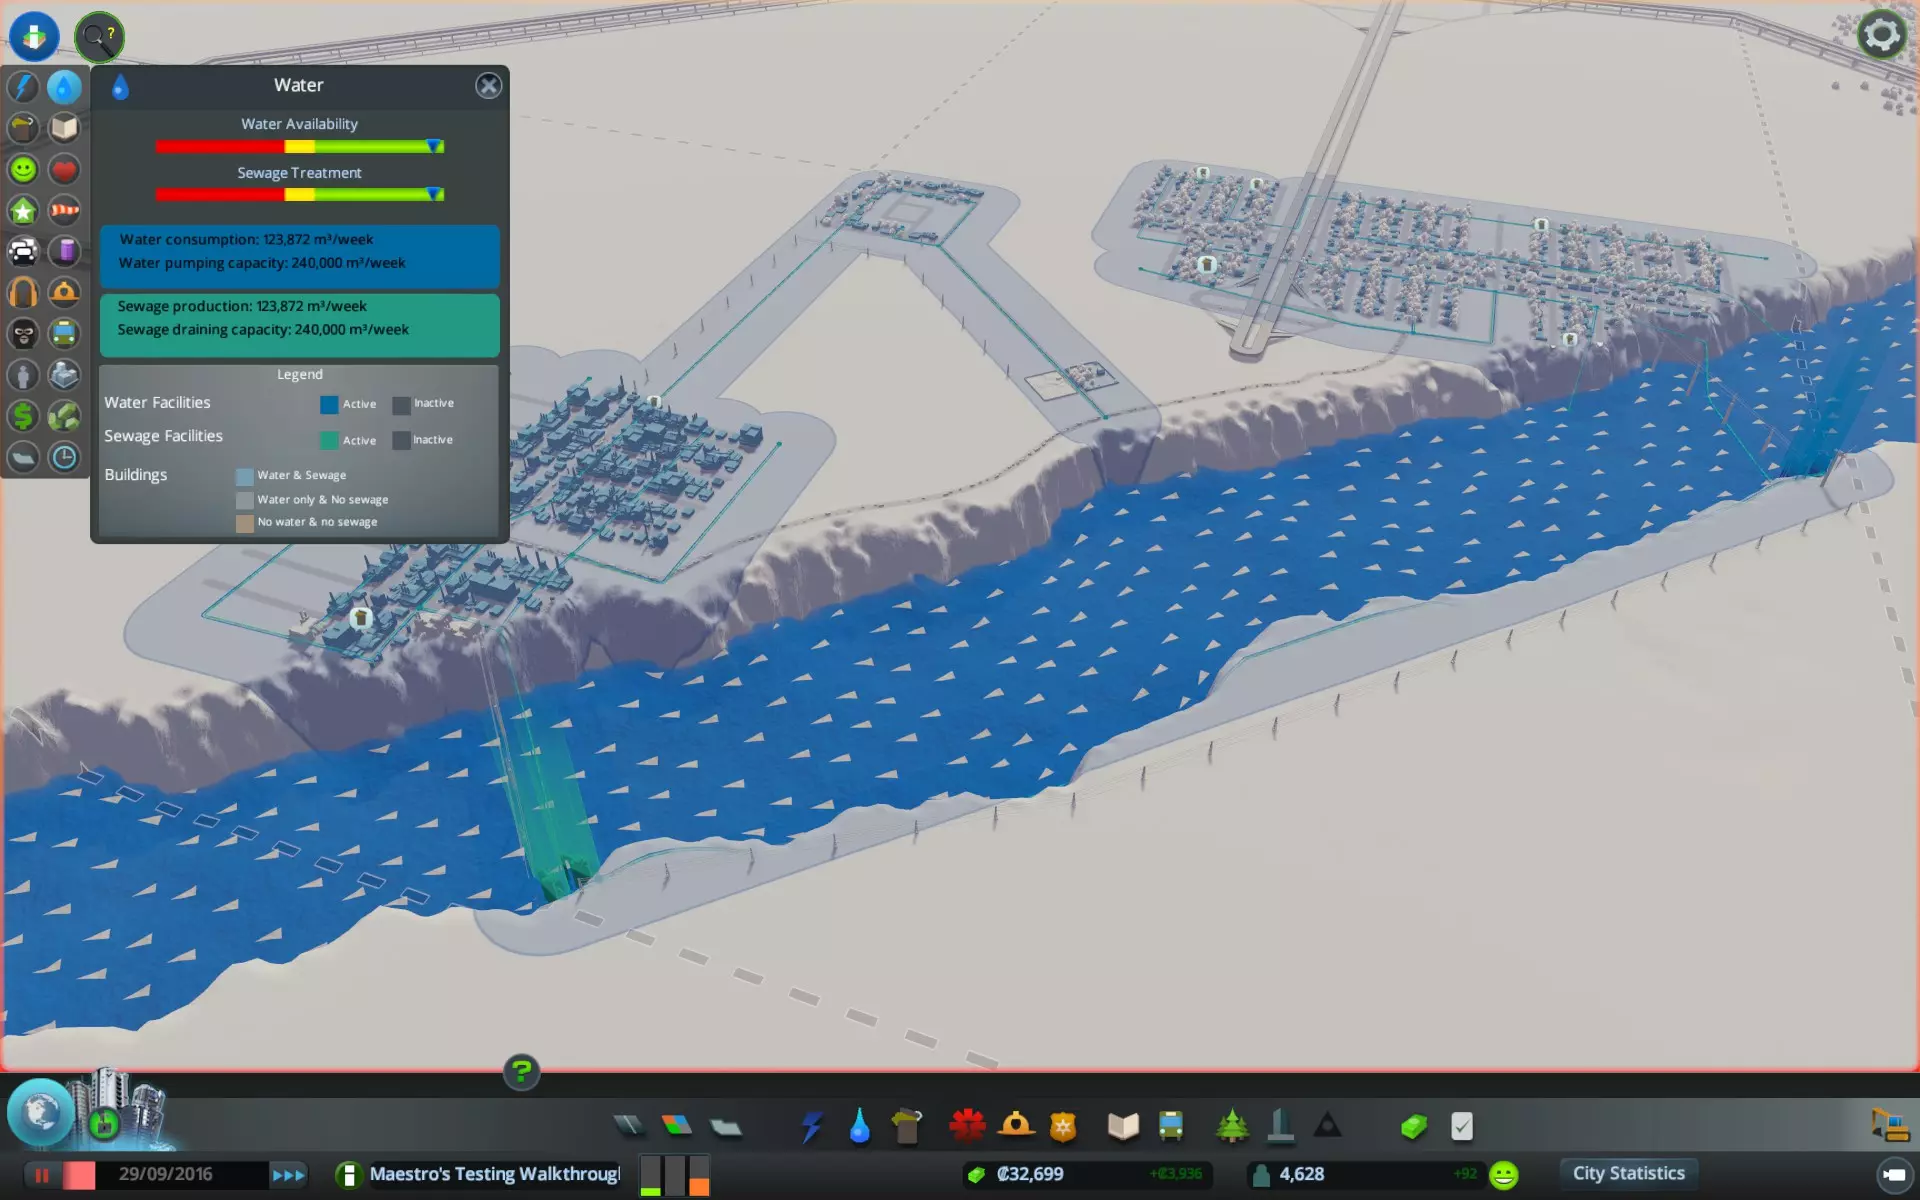Toggle the Noise Pollution info view
Viewport: 1920px width, 1200px height.
pos(23,292)
